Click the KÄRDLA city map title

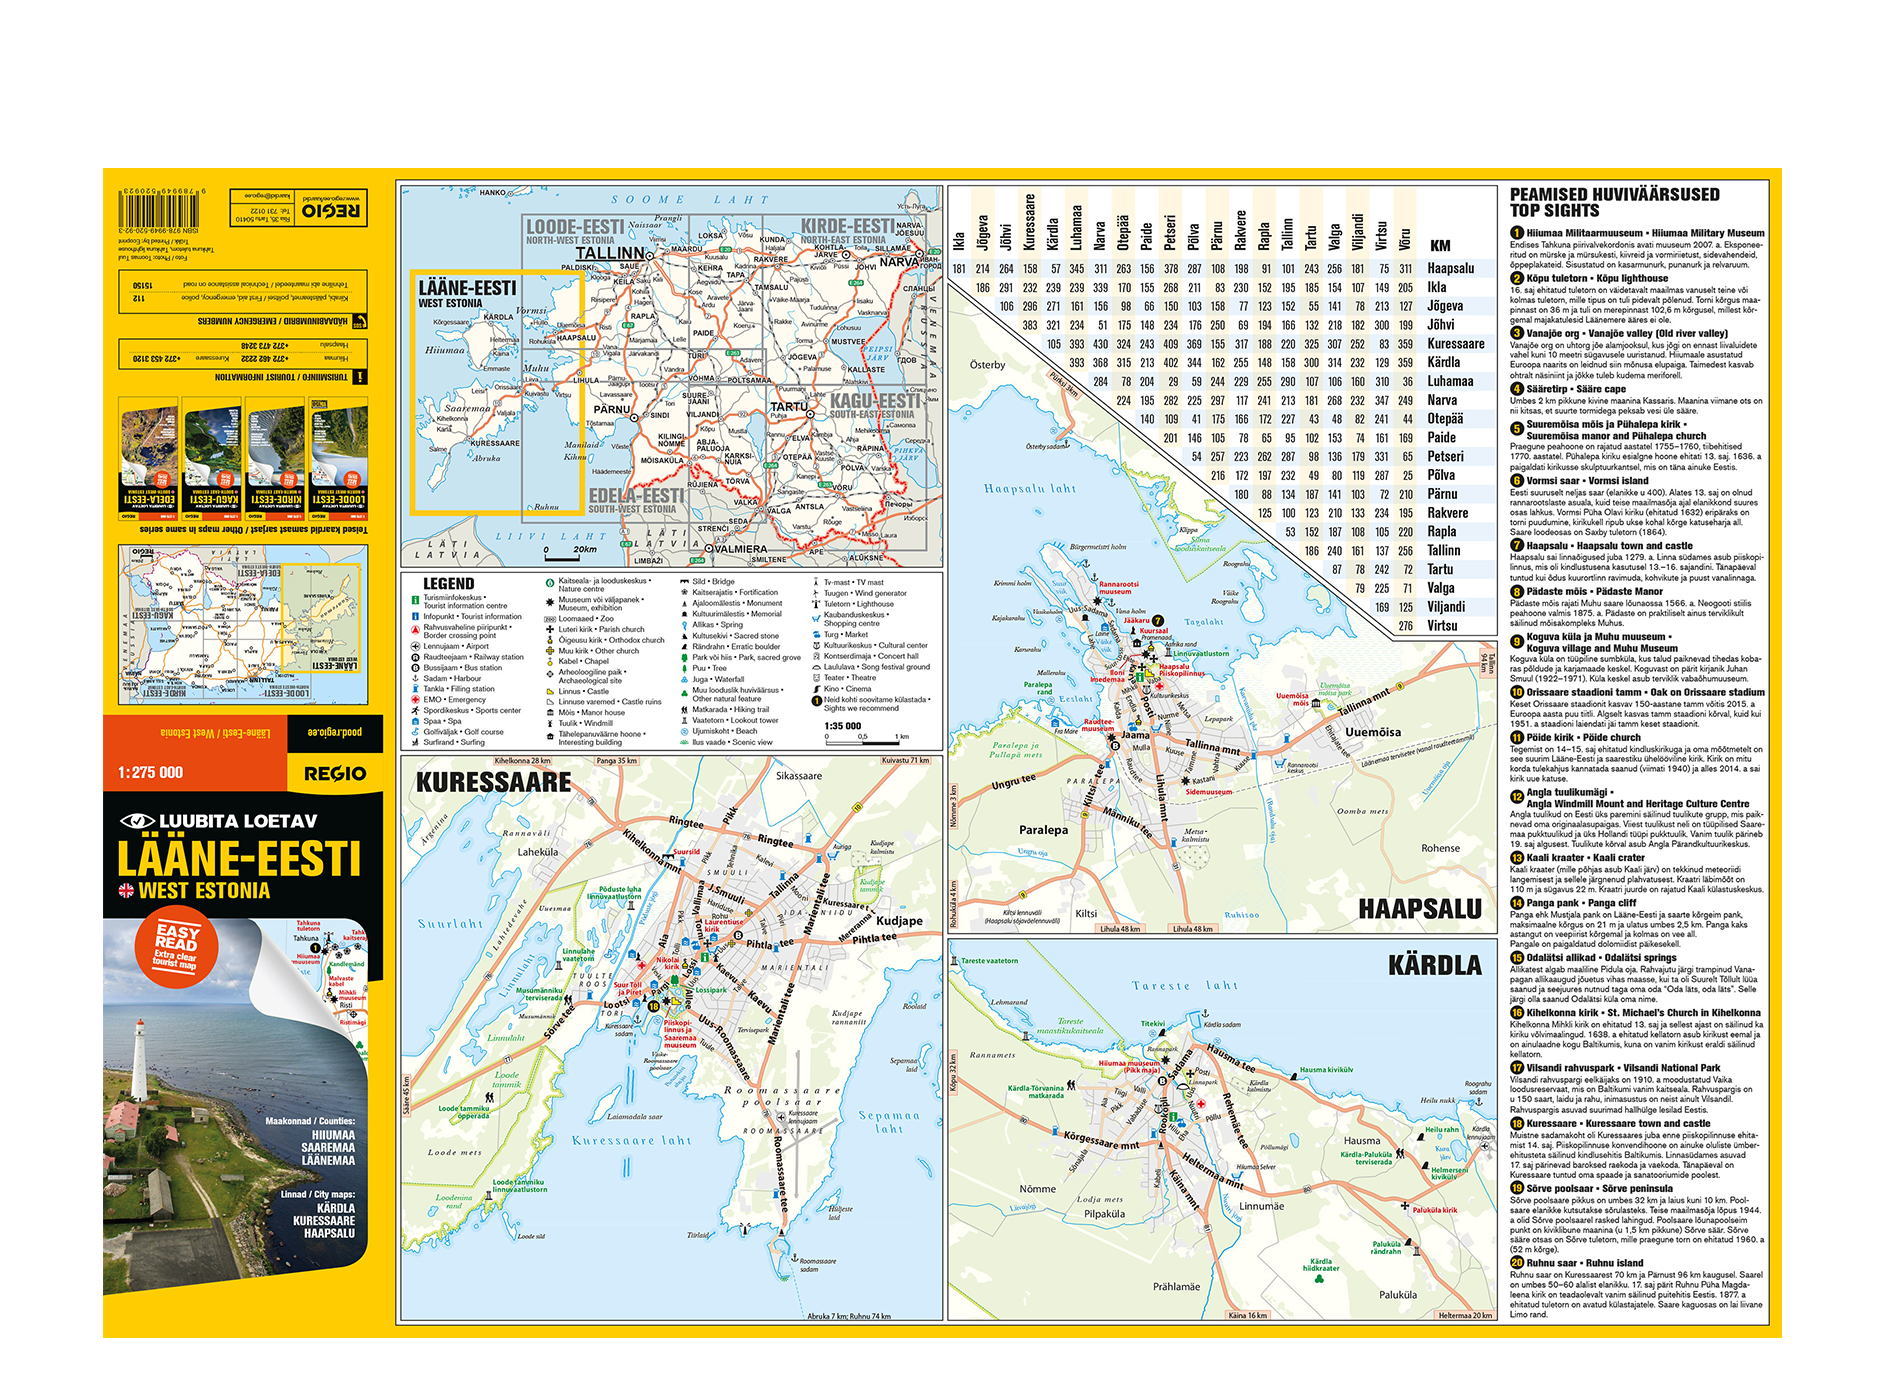tap(1435, 965)
